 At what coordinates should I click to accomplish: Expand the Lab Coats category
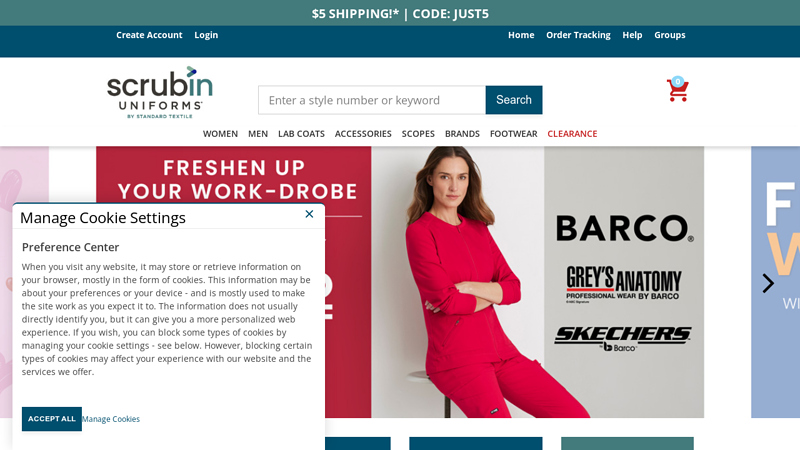(x=302, y=134)
